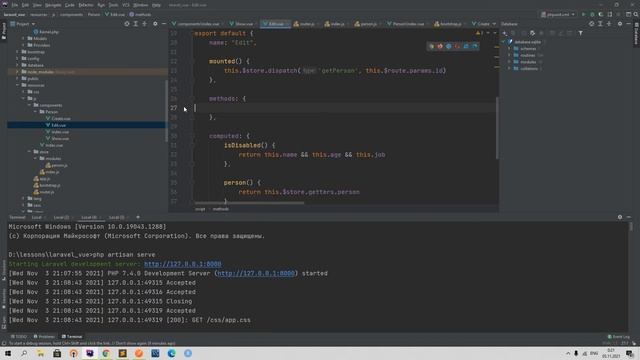Viewport: 640px width, 360px height.
Task: Expand the bootstrap folder
Action: [17, 52]
